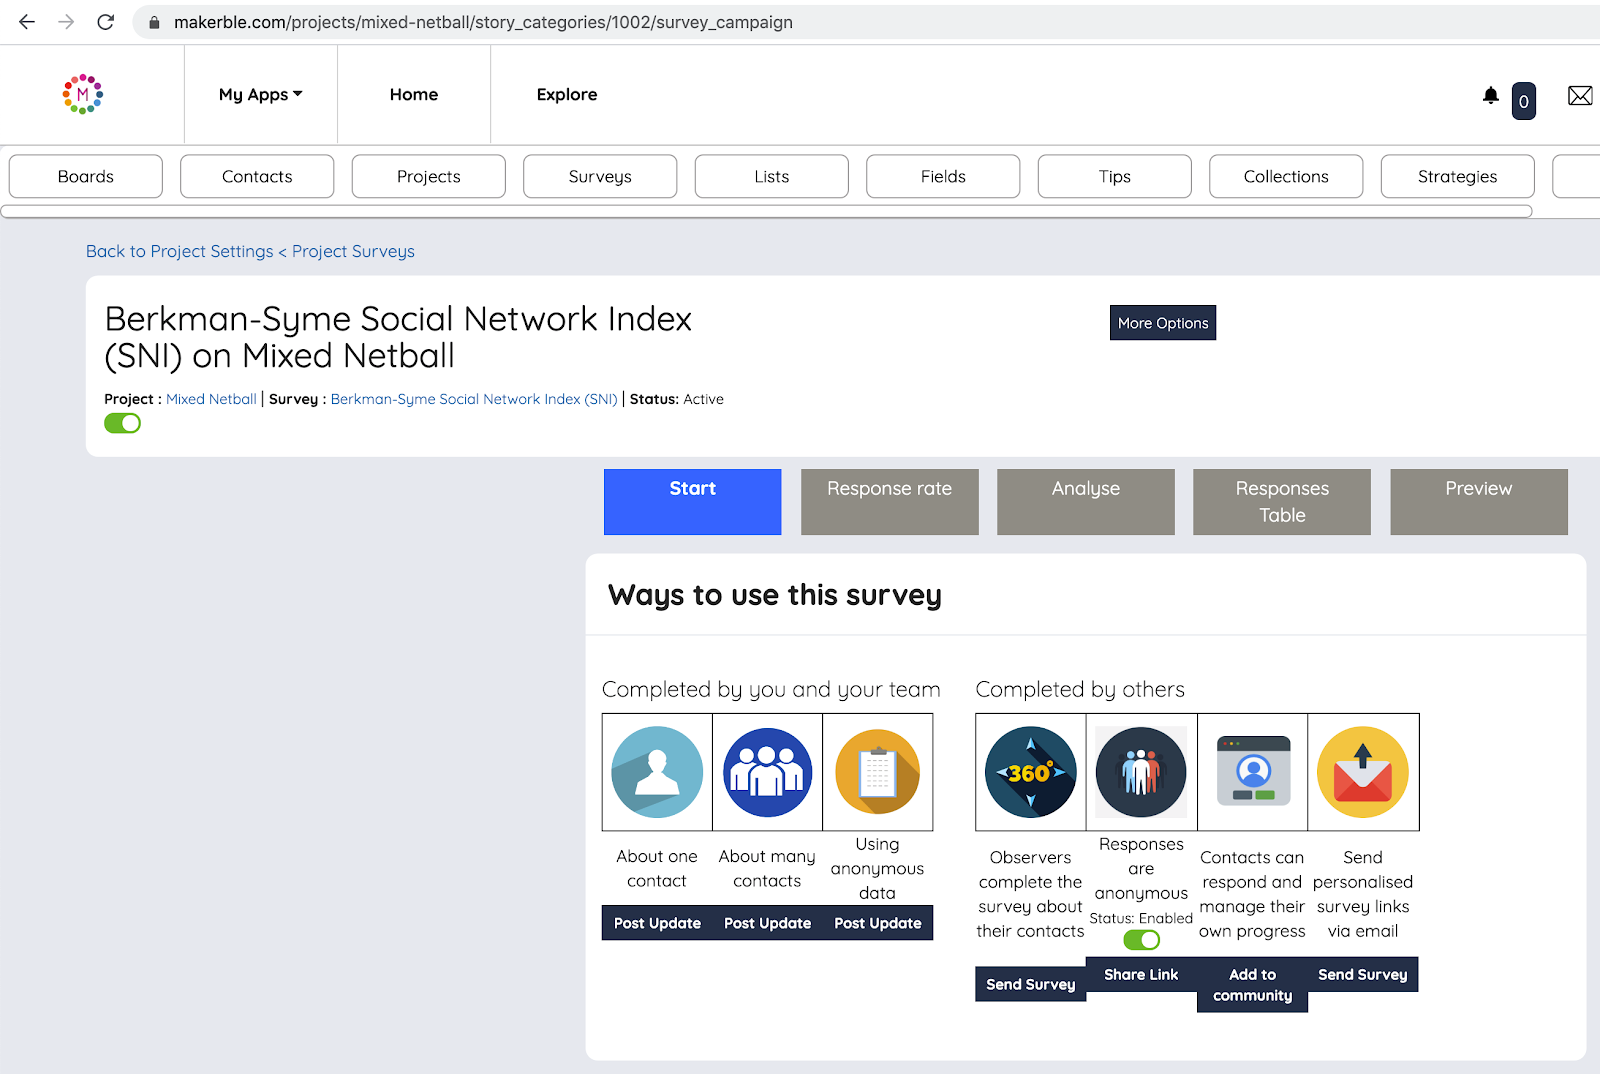Screen dimensions: 1600x1074
Task: Open the Surveys section
Action: pyautogui.click(x=600, y=176)
